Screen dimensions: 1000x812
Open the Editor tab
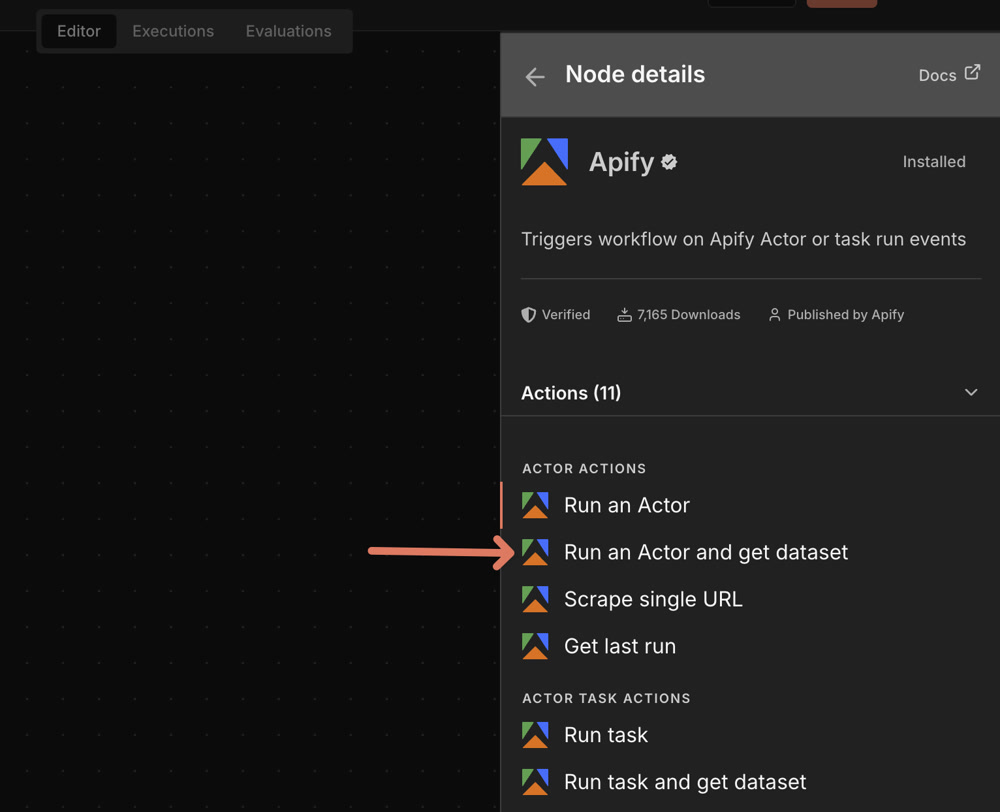coord(79,31)
